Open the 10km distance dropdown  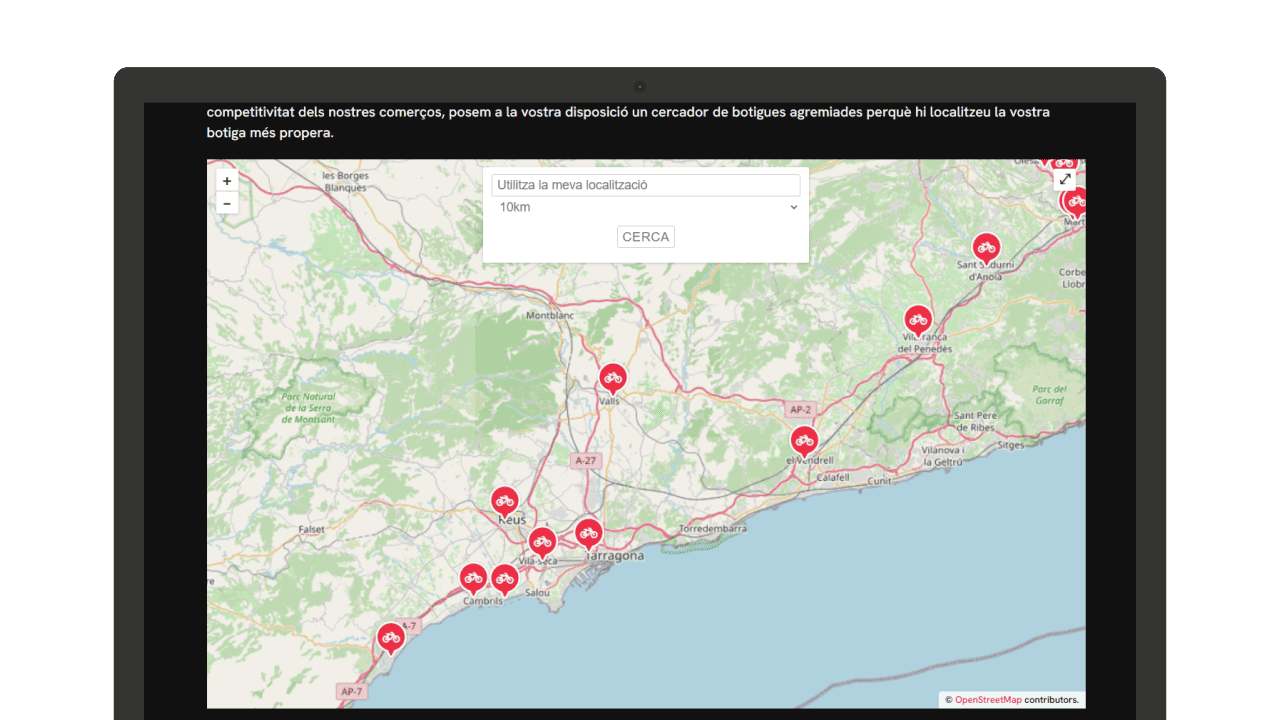(646, 207)
